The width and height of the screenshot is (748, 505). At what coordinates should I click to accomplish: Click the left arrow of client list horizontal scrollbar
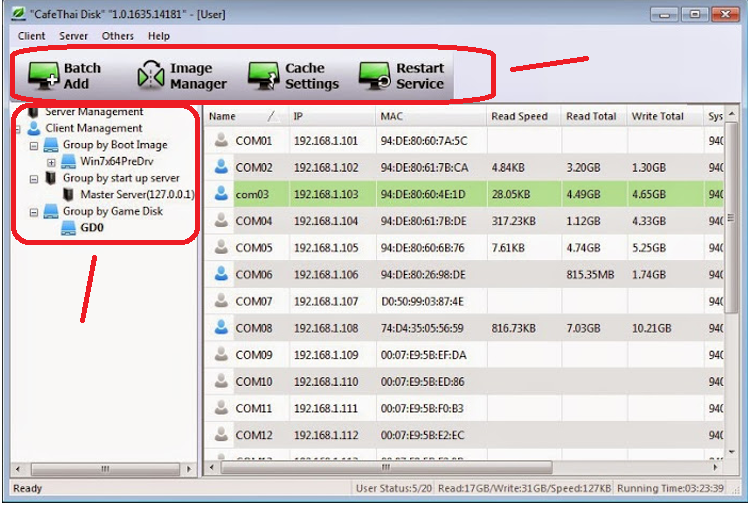212,467
